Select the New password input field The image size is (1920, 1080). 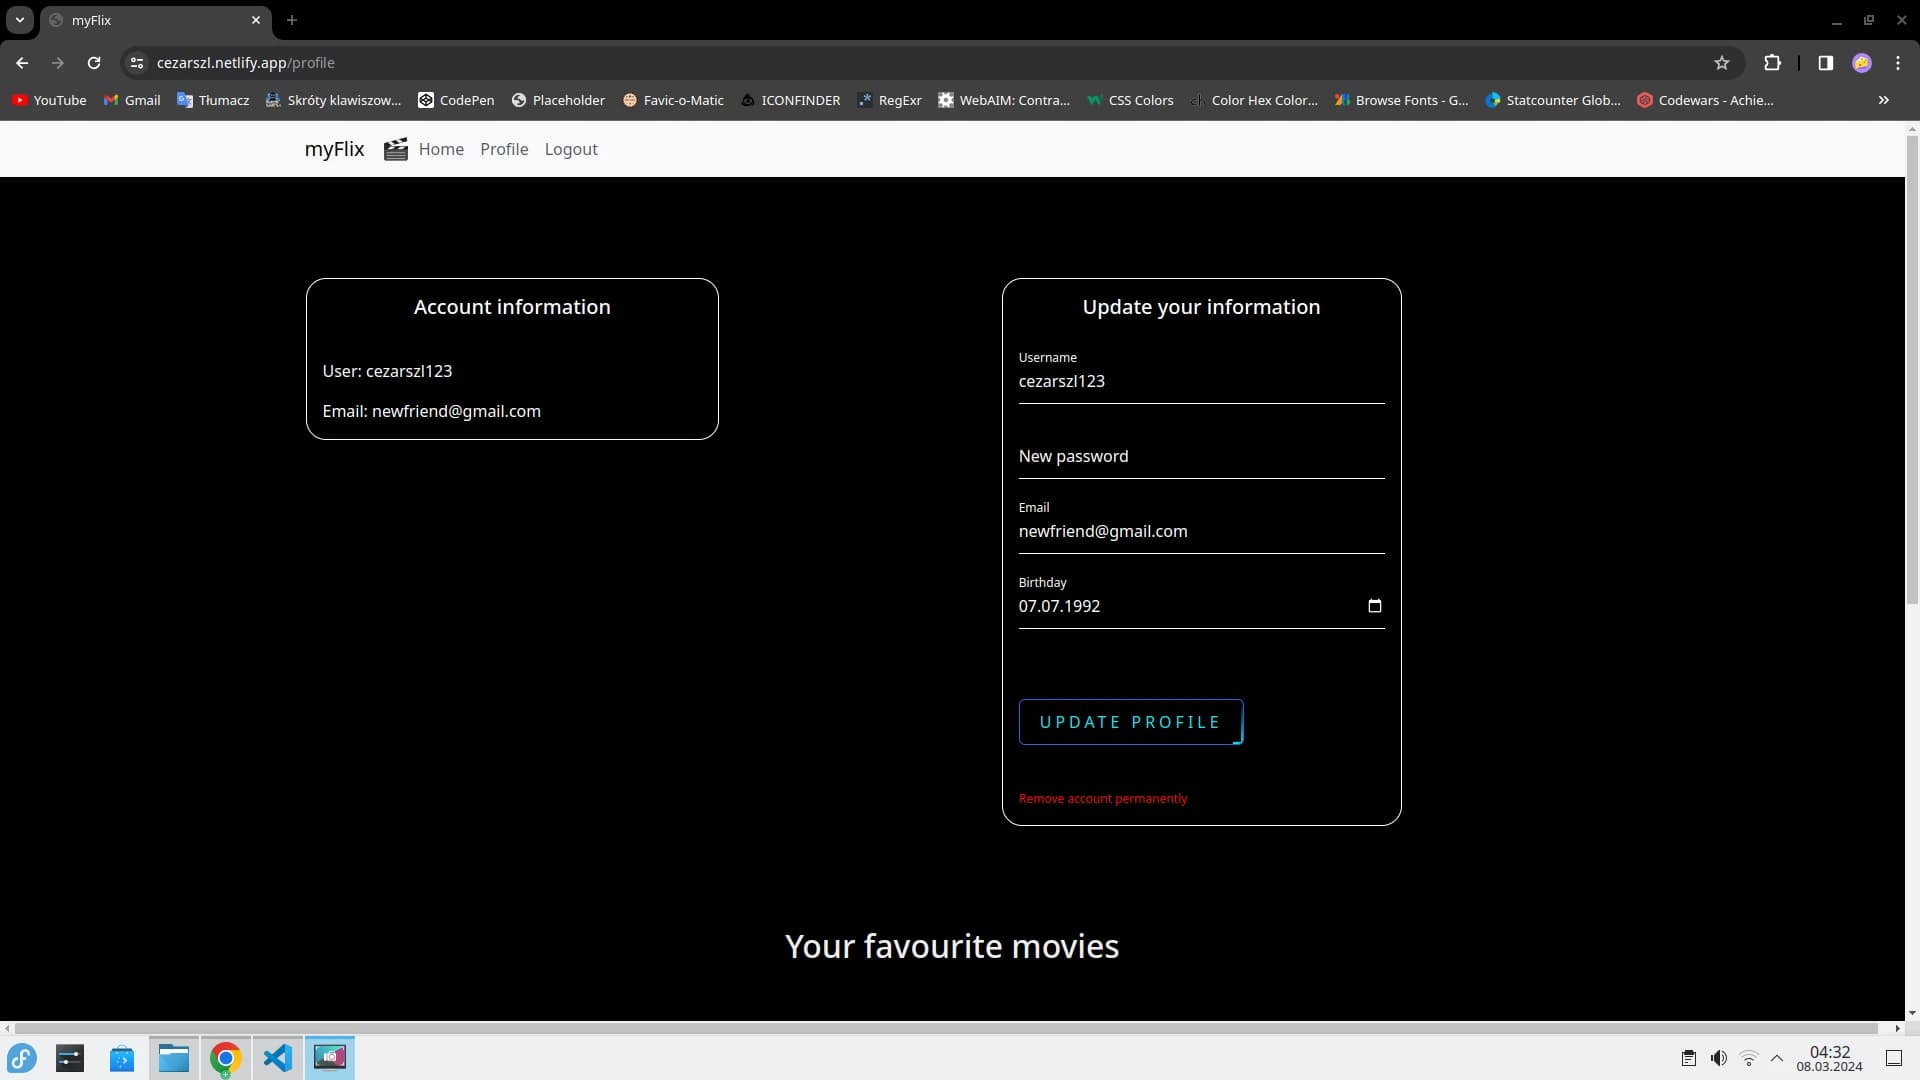[1201, 455]
